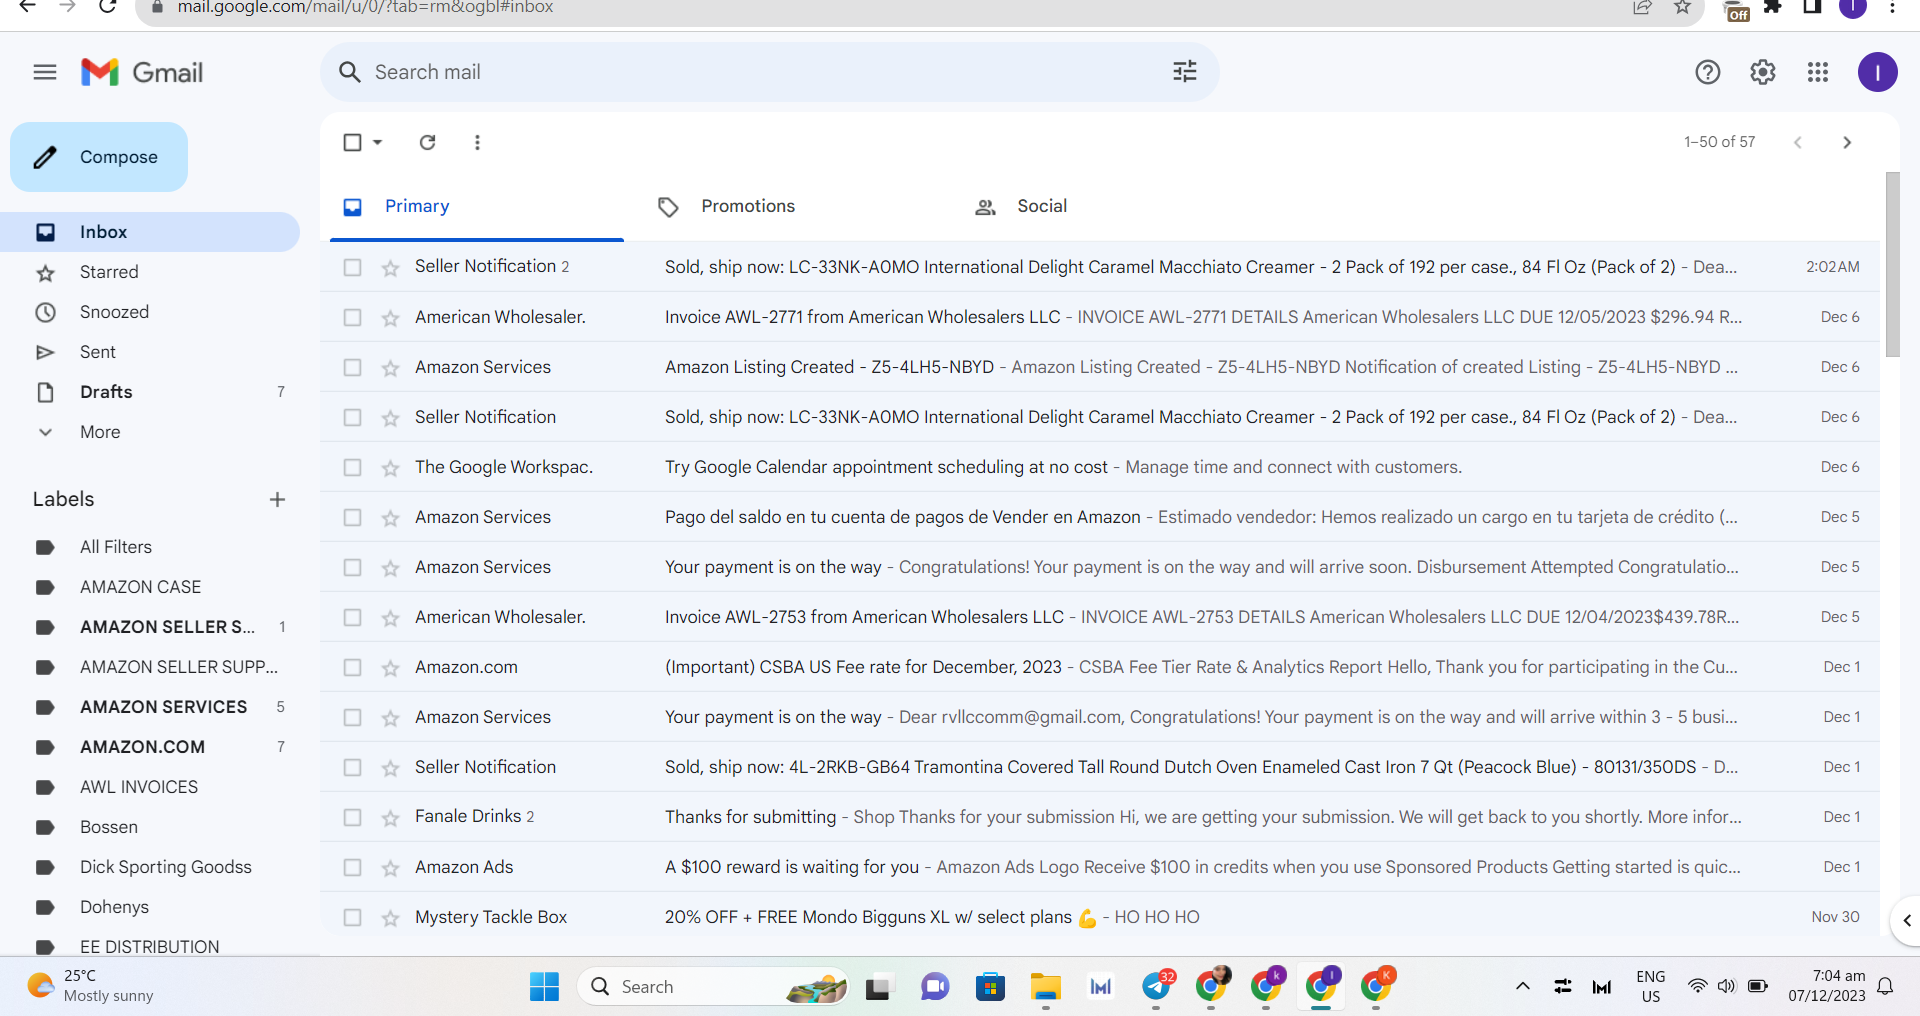Open the More options three-dot menu
The width and height of the screenshot is (1920, 1016).
[x=477, y=142]
